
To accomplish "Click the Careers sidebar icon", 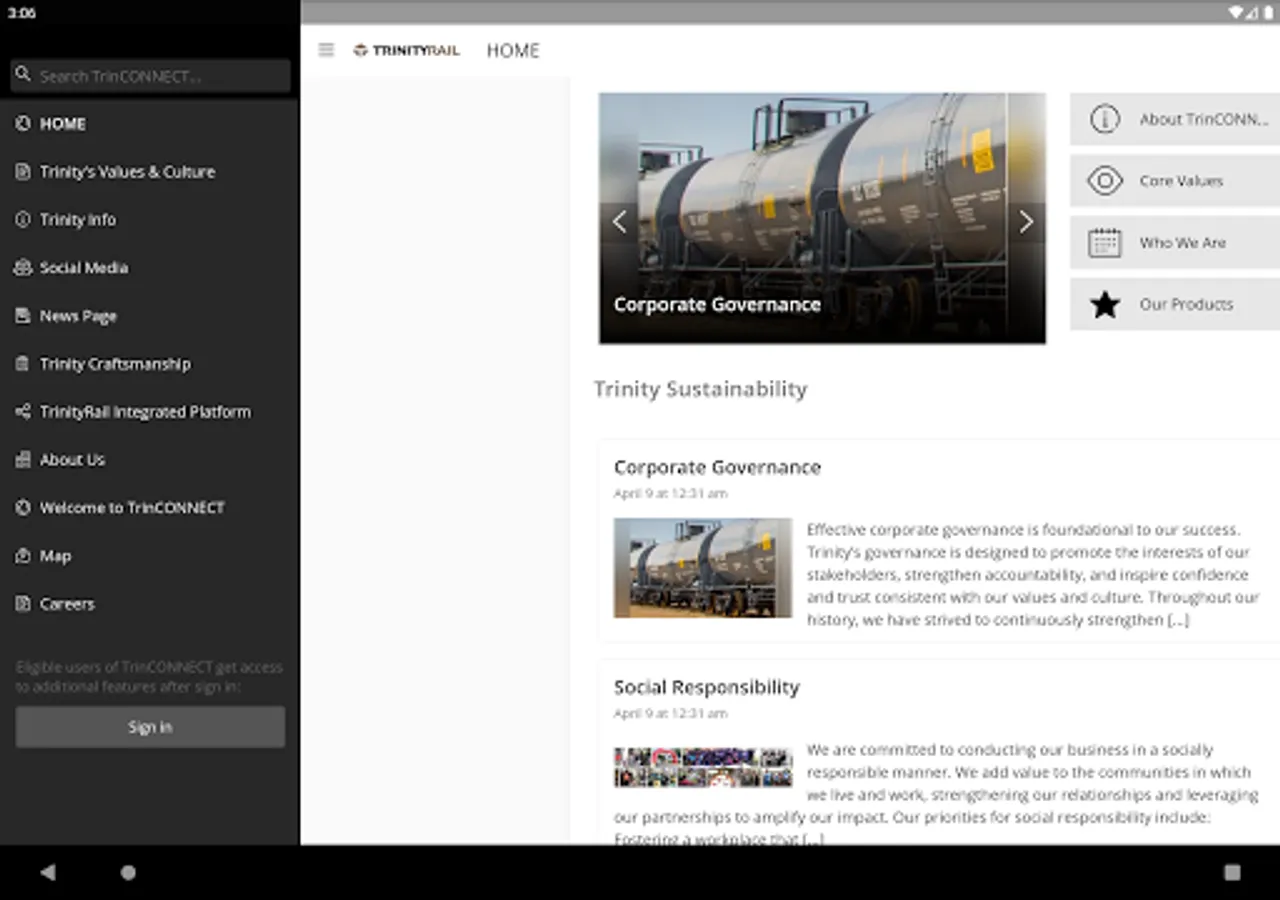I will [23, 604].
